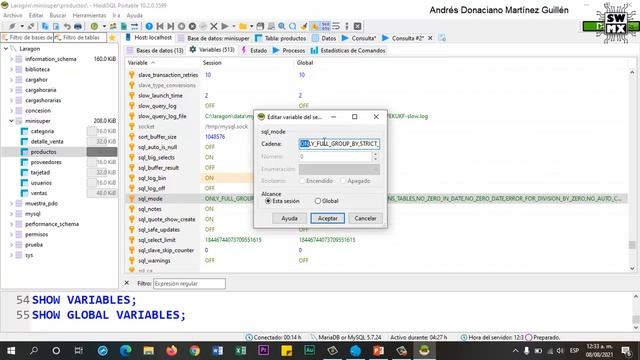Click the go to first row icon

160,26
